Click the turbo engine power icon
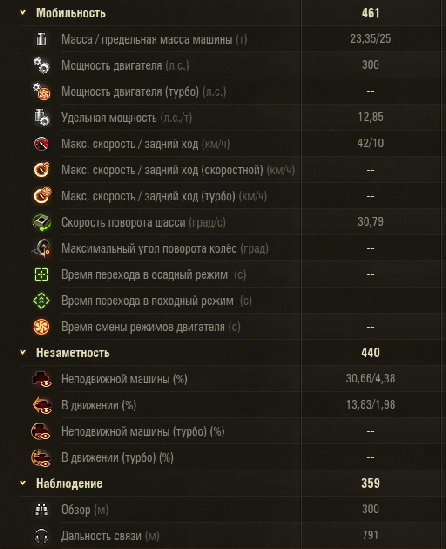 (x=42, y=91)
